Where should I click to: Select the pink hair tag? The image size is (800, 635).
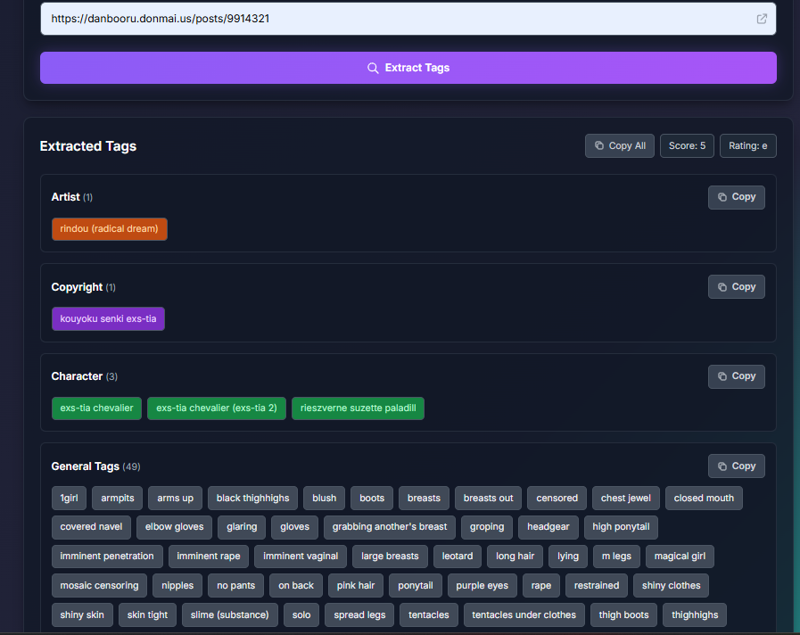click(x=356, y=585)
